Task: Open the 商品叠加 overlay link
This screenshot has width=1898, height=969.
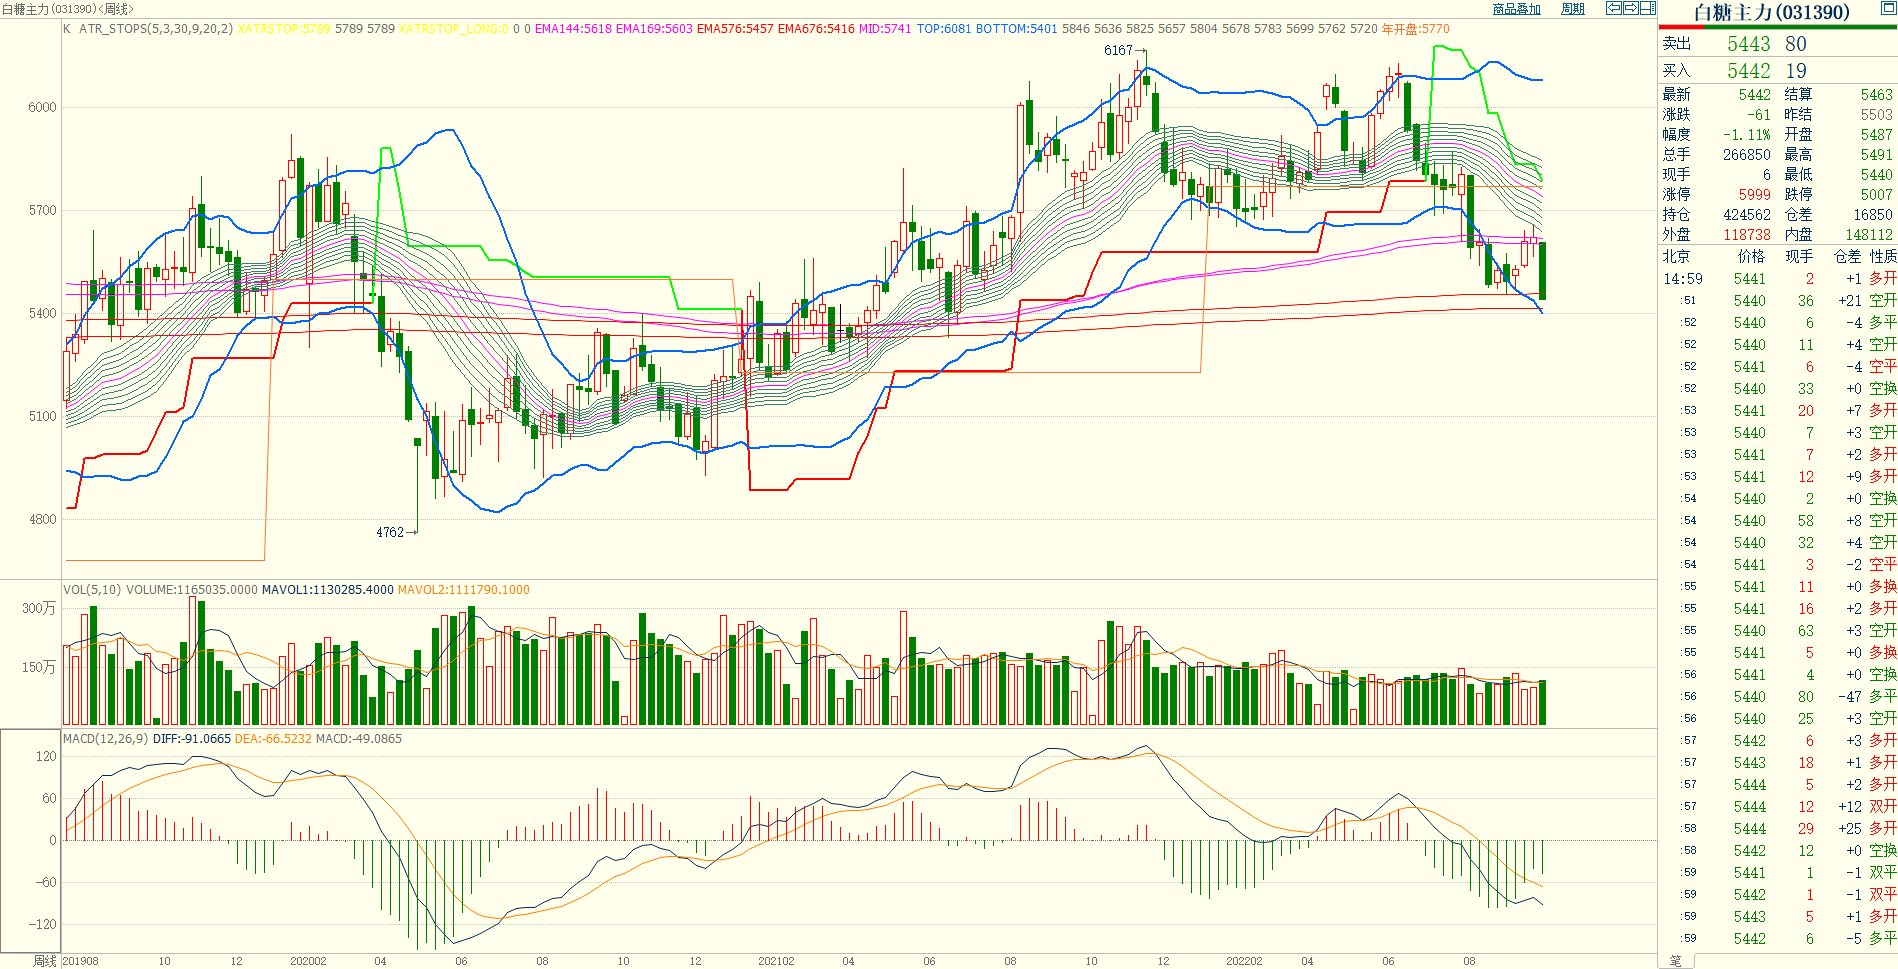Action: 1516,9
